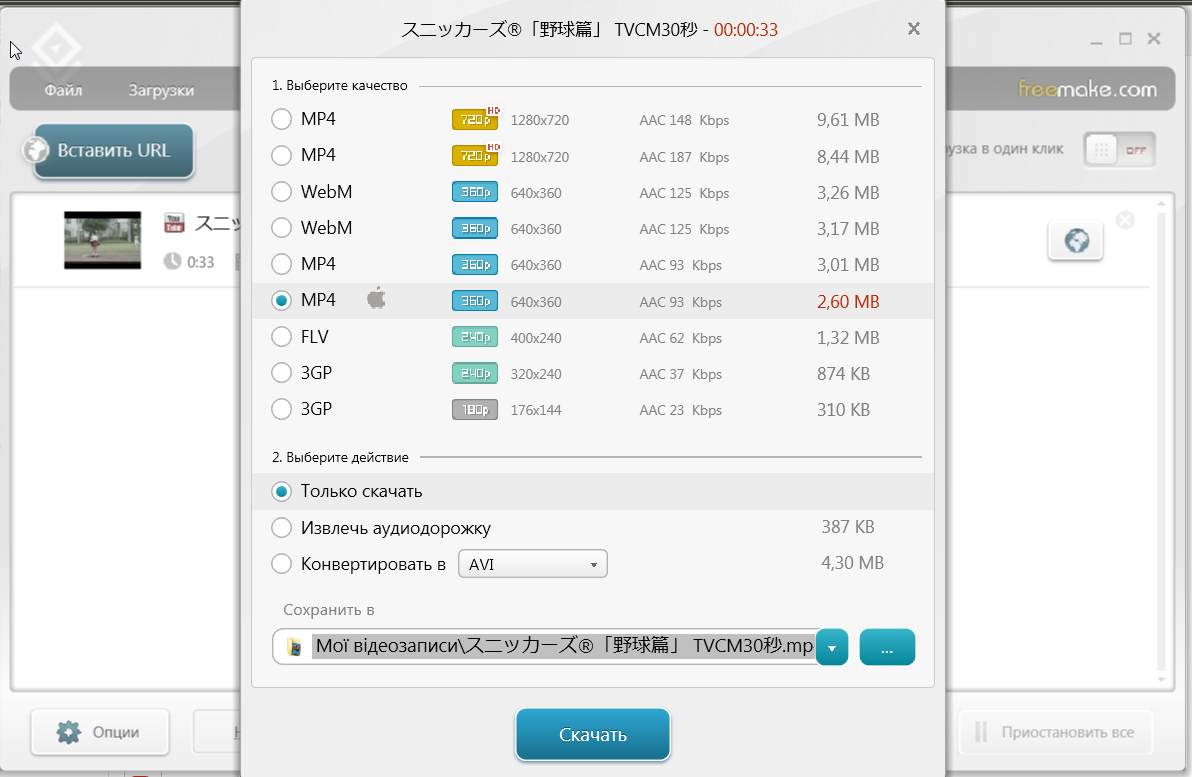
Task: Click the 240p badge in the FLV row
Action: (475, 337)
